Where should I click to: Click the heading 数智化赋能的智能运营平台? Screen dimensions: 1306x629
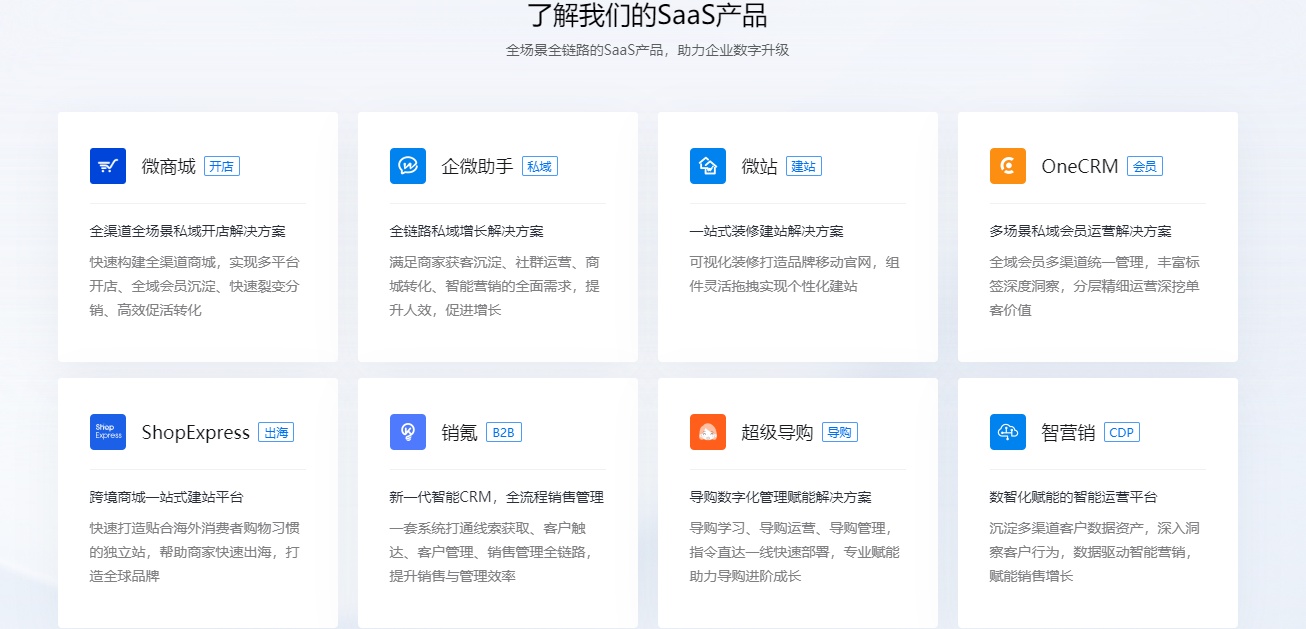[x=1074, y=497]
